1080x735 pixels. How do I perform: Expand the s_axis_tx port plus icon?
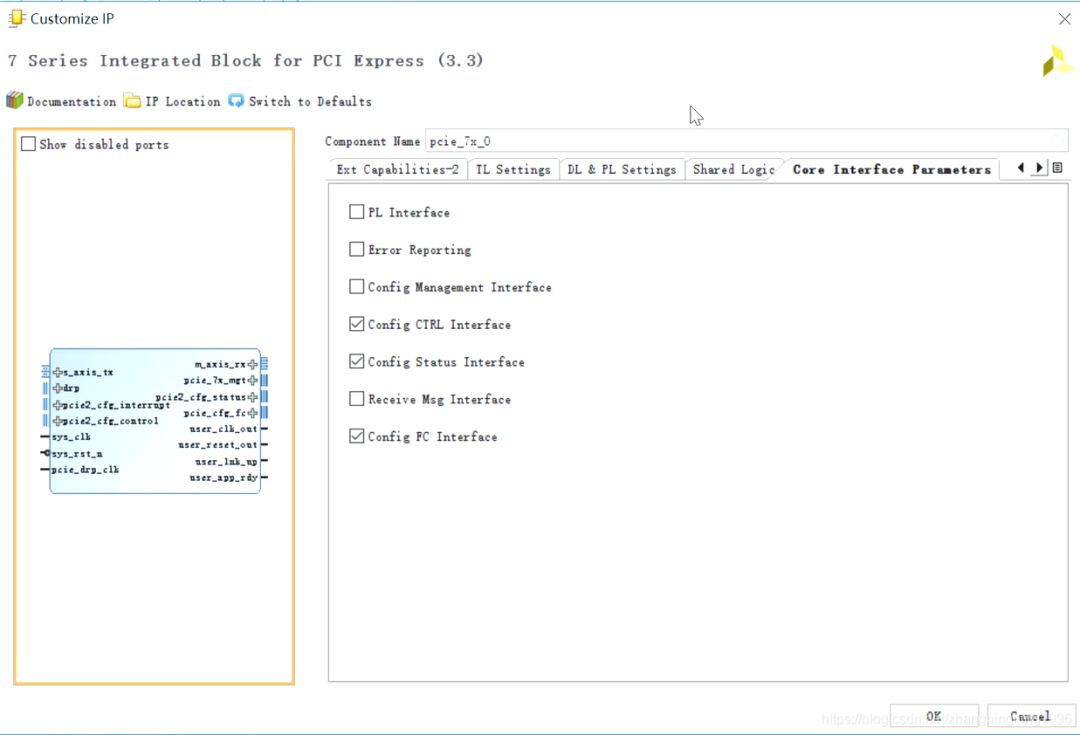pyautogui.click(x=58, y=372)
